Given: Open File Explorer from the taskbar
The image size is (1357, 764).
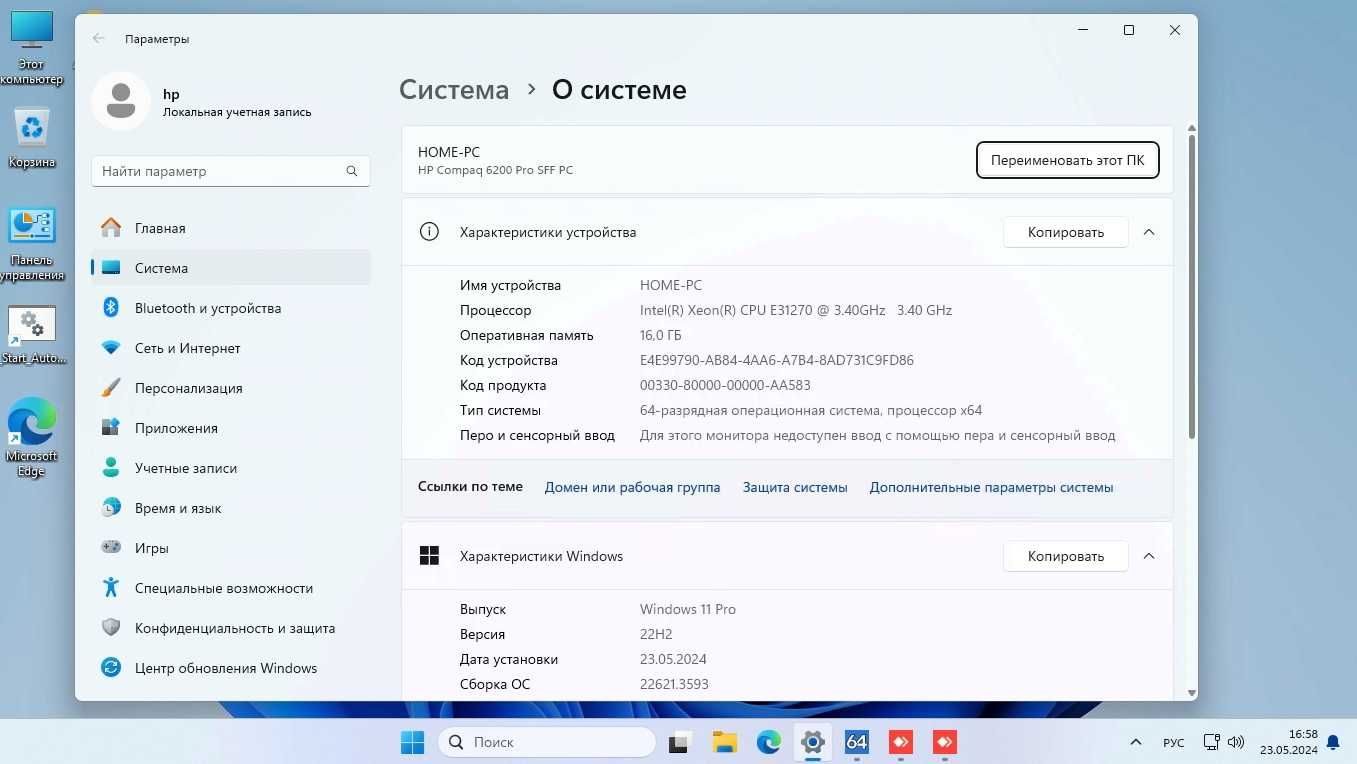Looking at the screenshot, I should coord(725,742).
